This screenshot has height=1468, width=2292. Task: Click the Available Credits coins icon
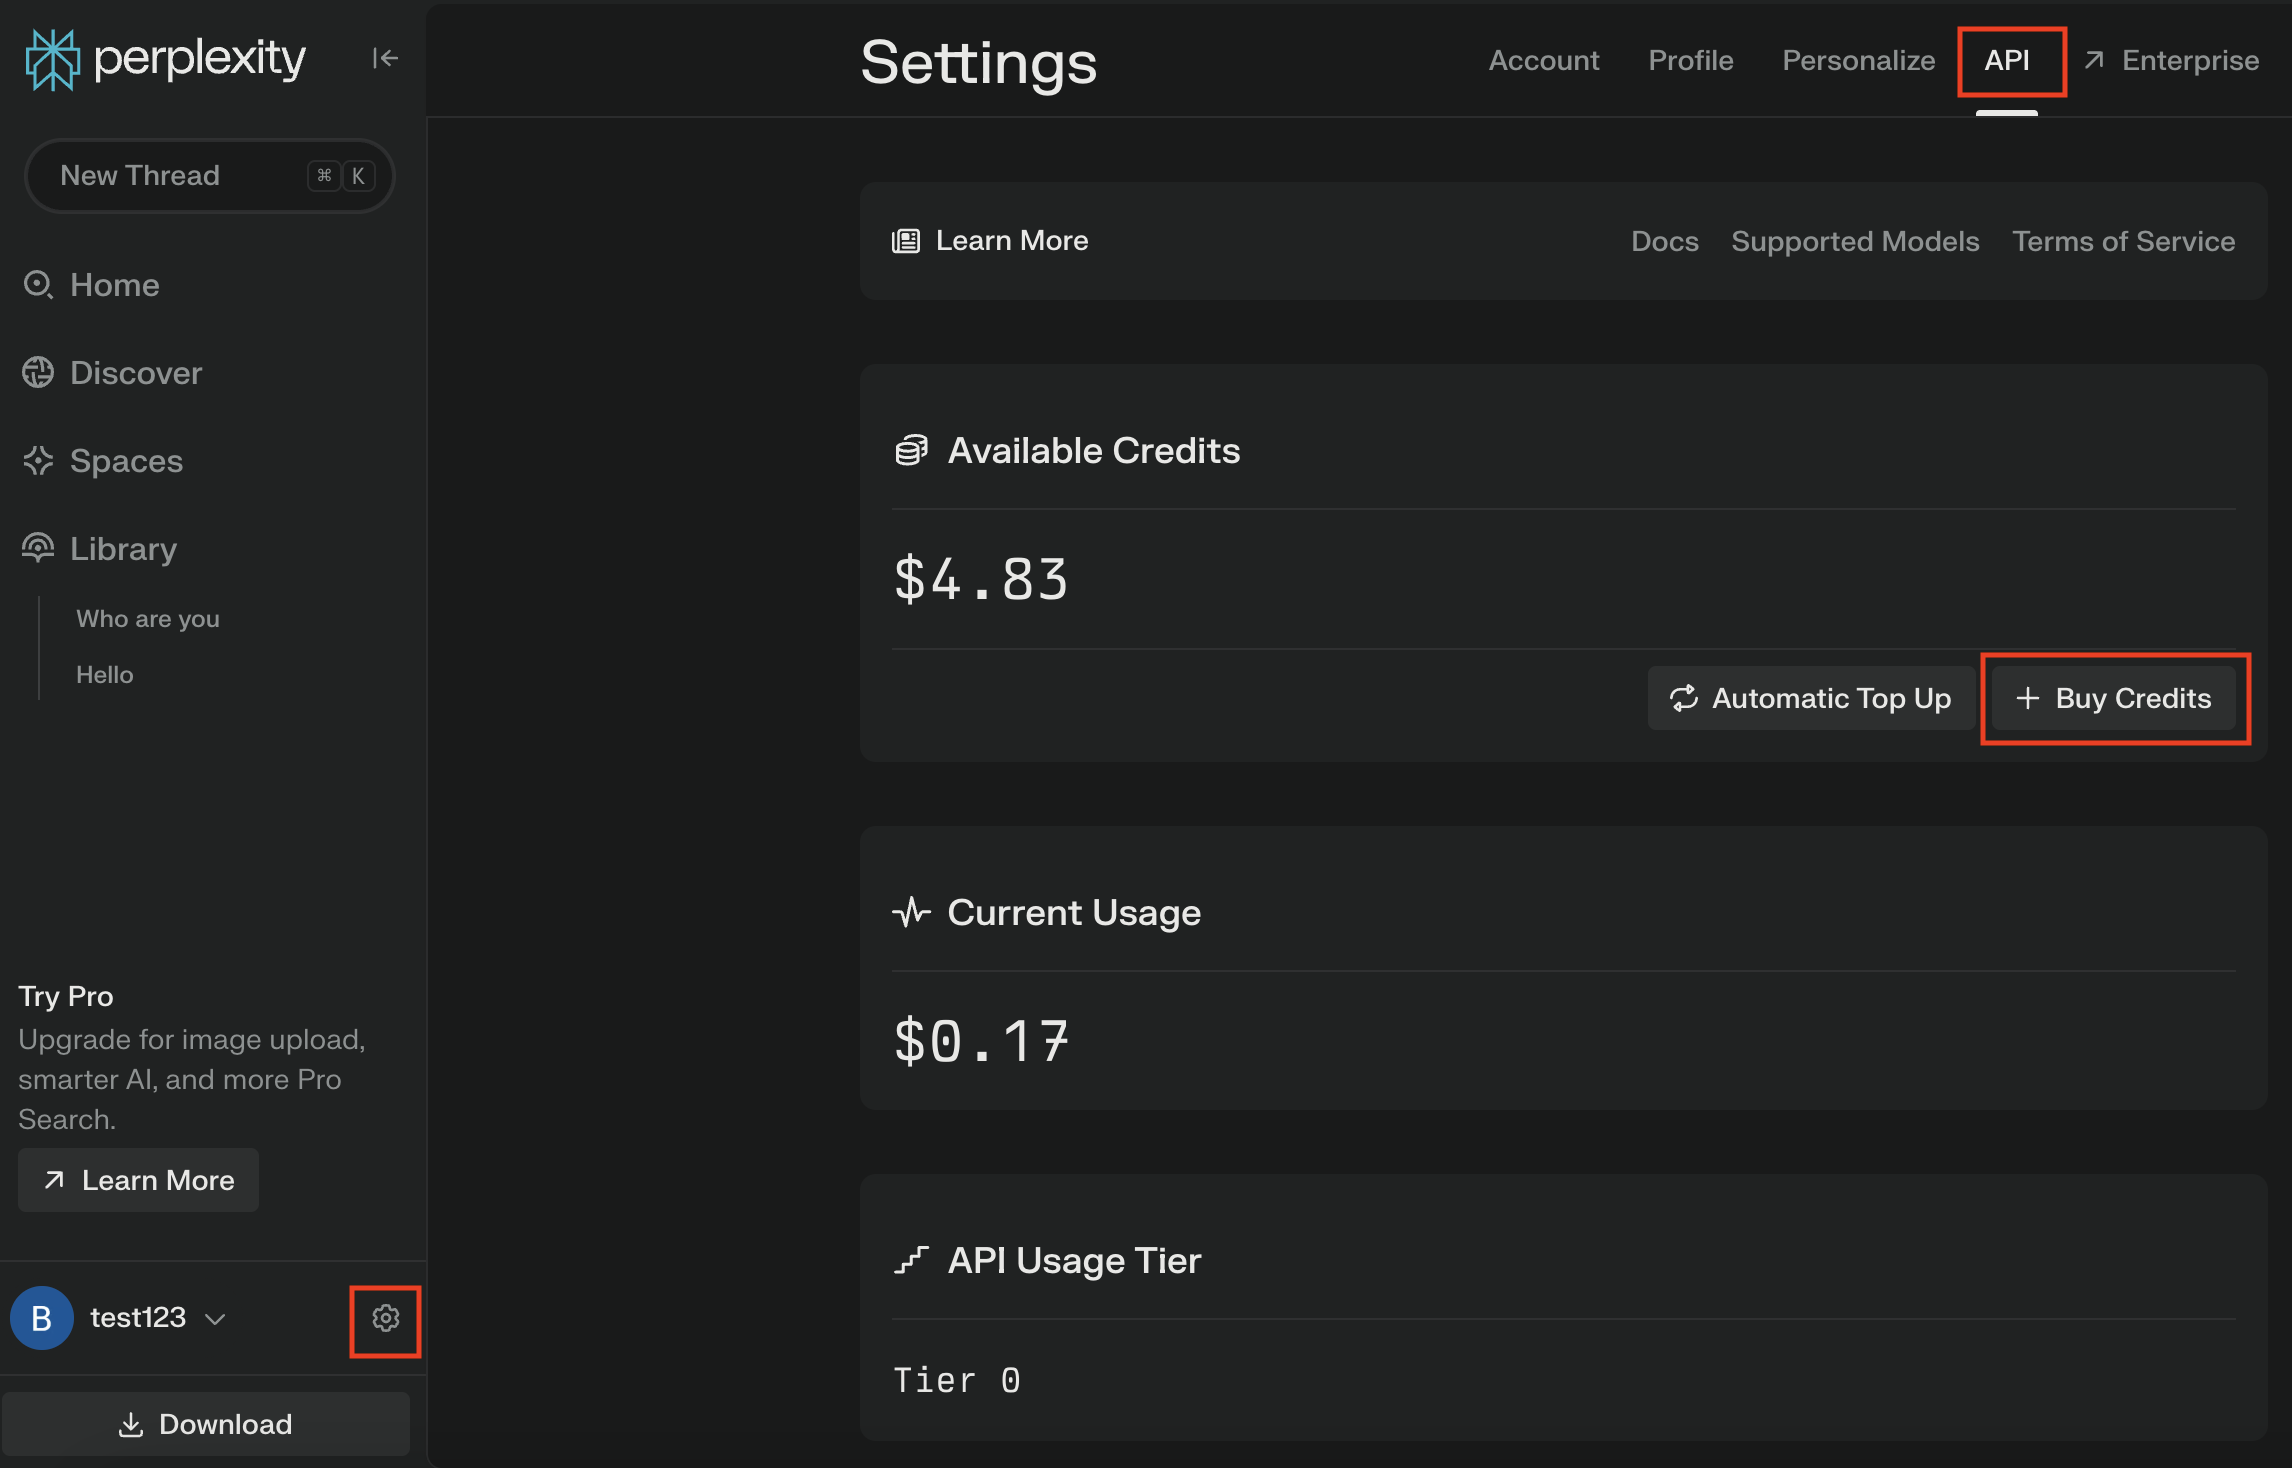click(x=911, y=451)
